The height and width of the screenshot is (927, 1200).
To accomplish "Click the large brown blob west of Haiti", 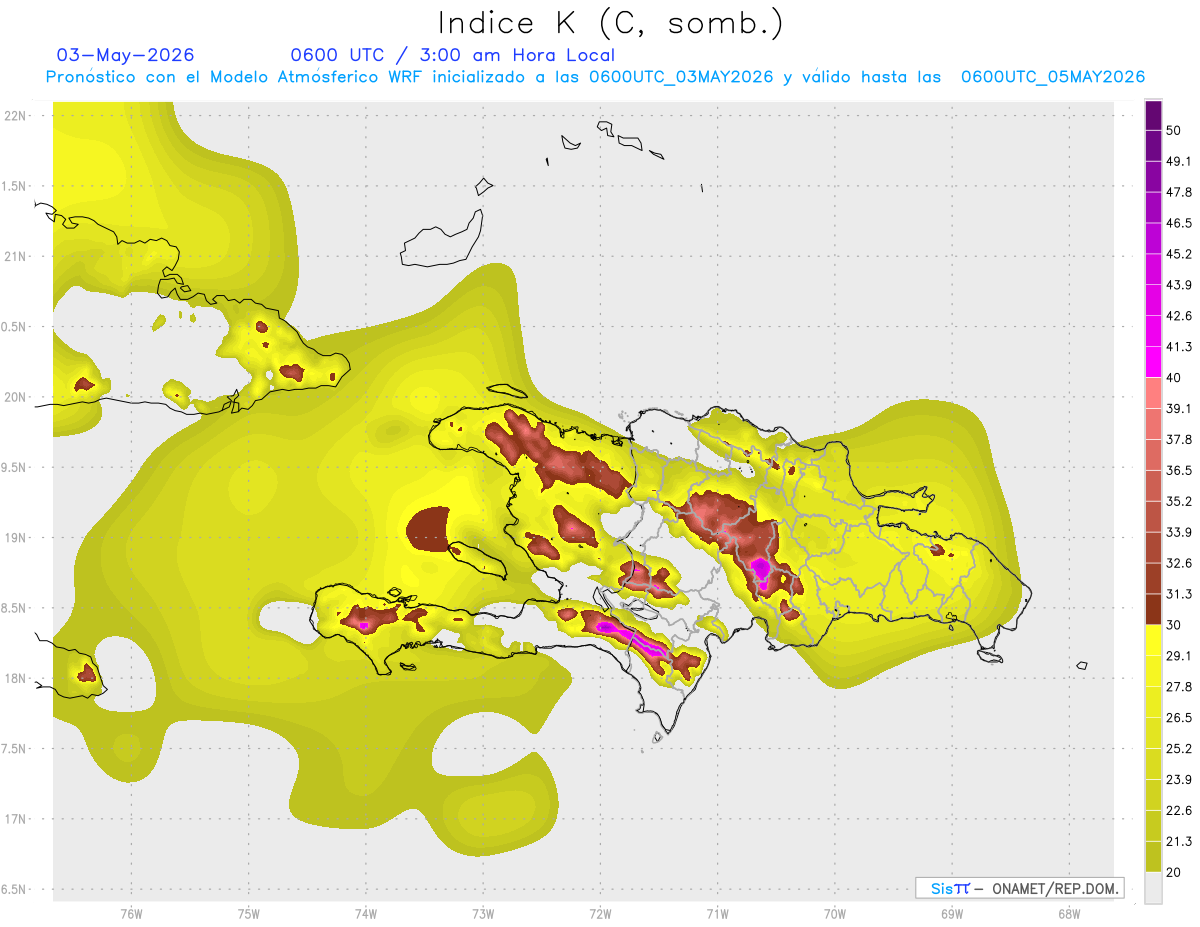I will coord(429,529).
